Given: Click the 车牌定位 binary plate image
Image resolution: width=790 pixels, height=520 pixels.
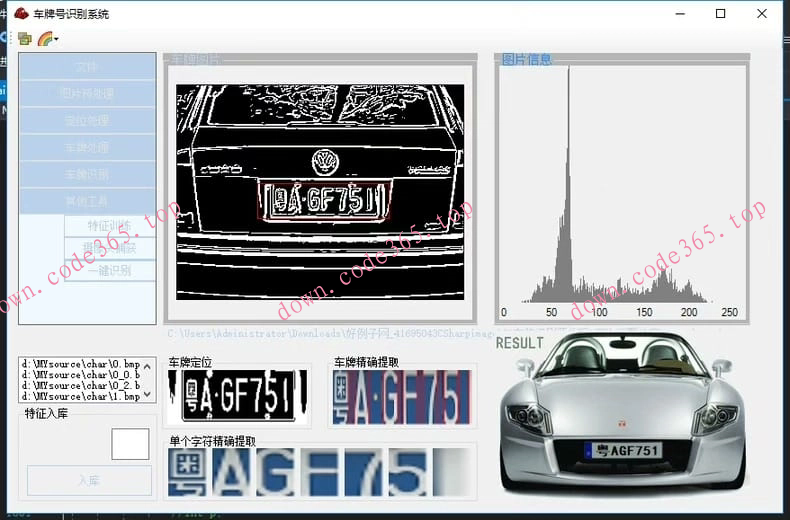Looking at the screenshot, I should [x=238, y=397].
